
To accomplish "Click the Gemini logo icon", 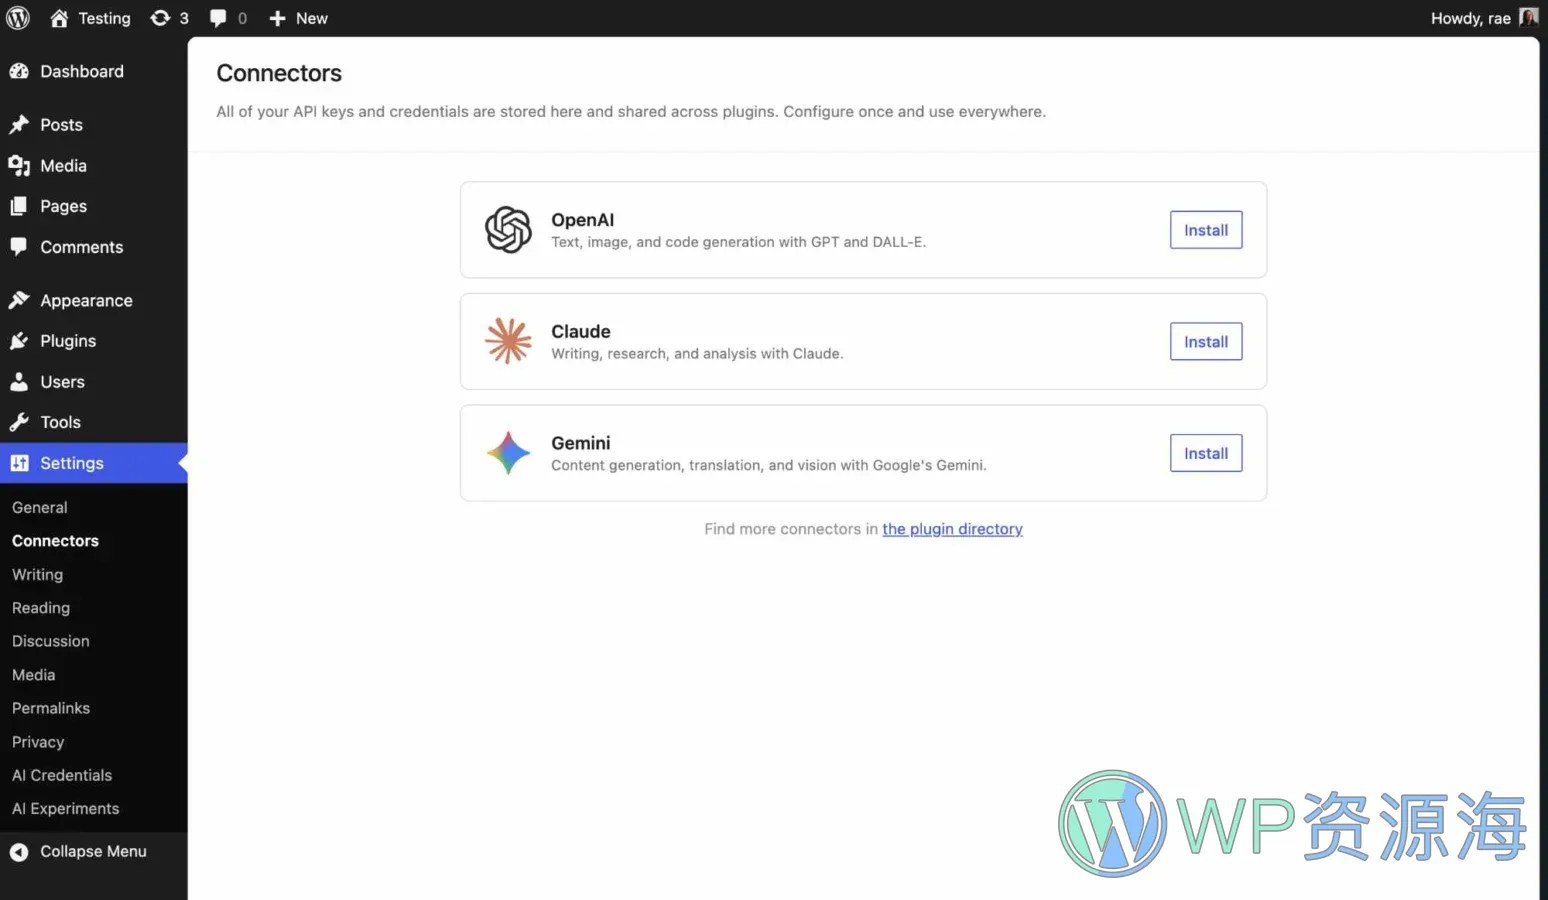I will point(508,453).
